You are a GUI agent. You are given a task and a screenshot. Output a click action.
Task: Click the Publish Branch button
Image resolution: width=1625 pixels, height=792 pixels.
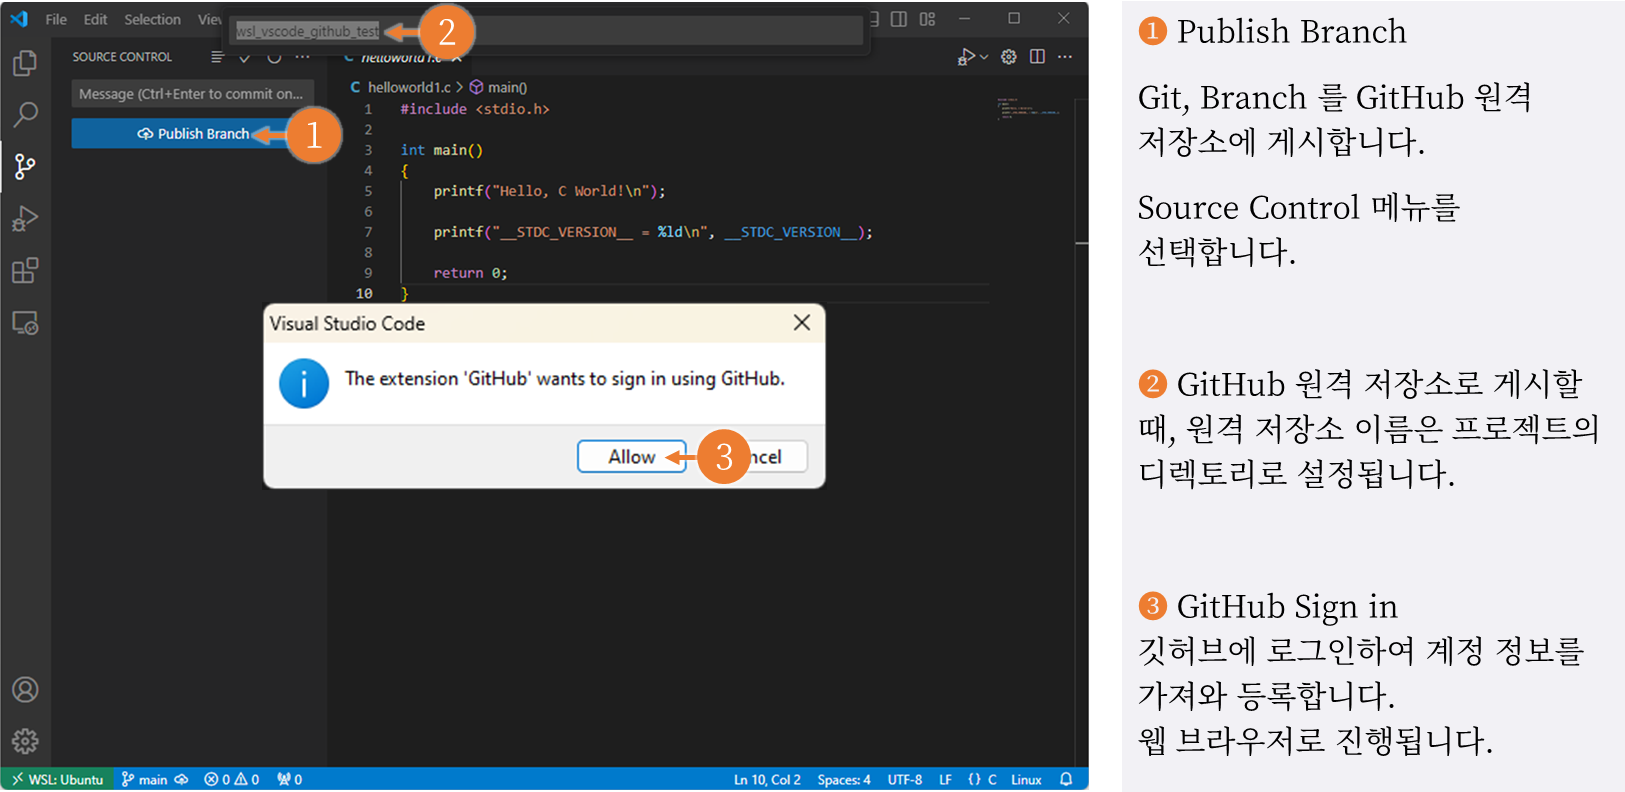tap(193, 133)
